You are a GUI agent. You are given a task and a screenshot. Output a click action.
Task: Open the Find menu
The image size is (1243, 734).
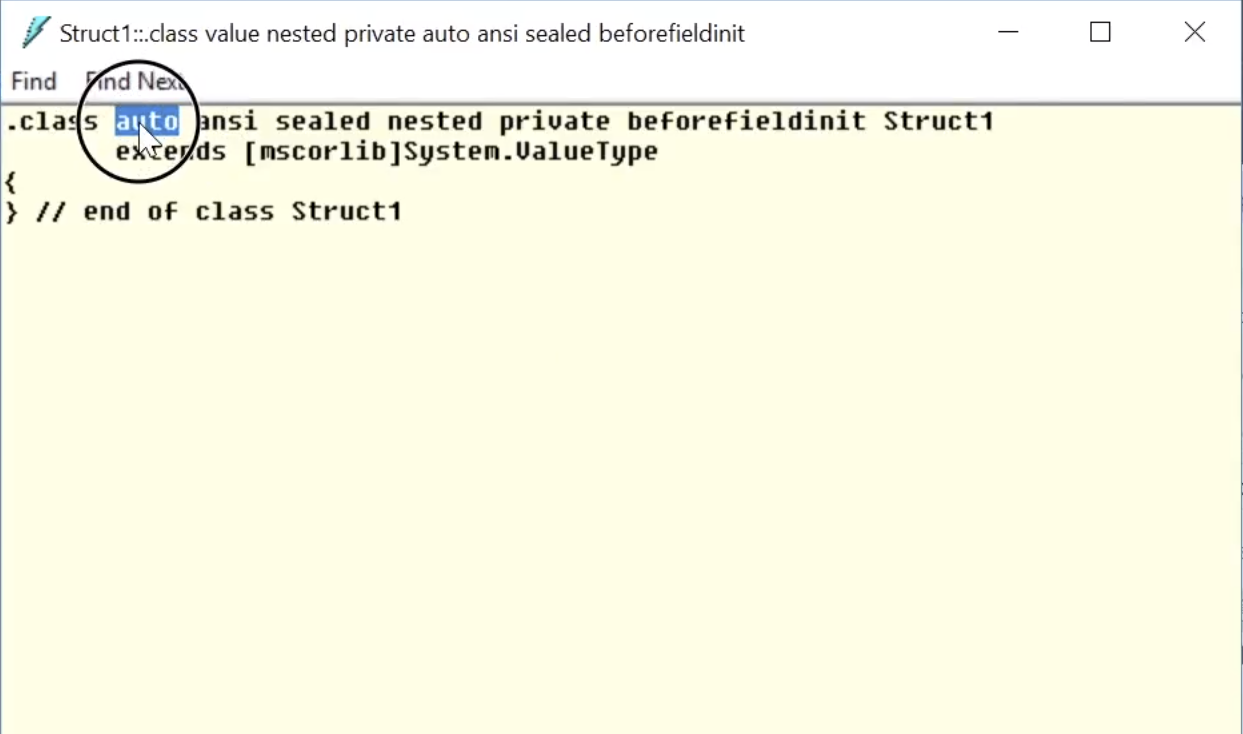pyautogui.click(x=34, y=81)
